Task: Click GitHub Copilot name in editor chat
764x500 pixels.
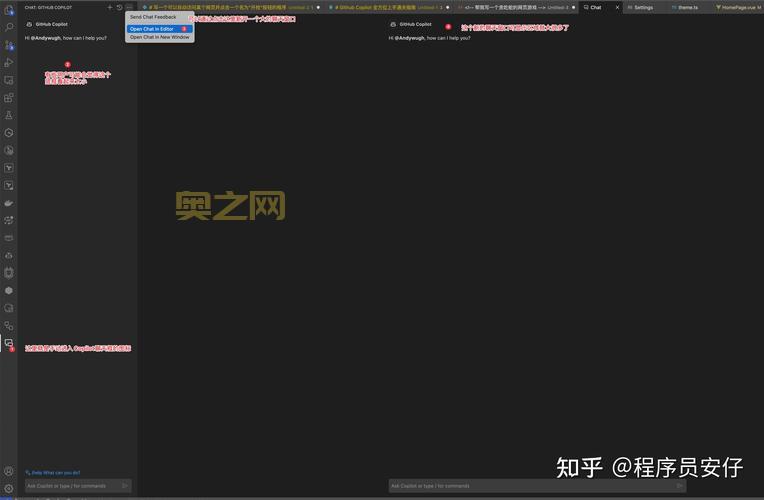Action: 415,24
